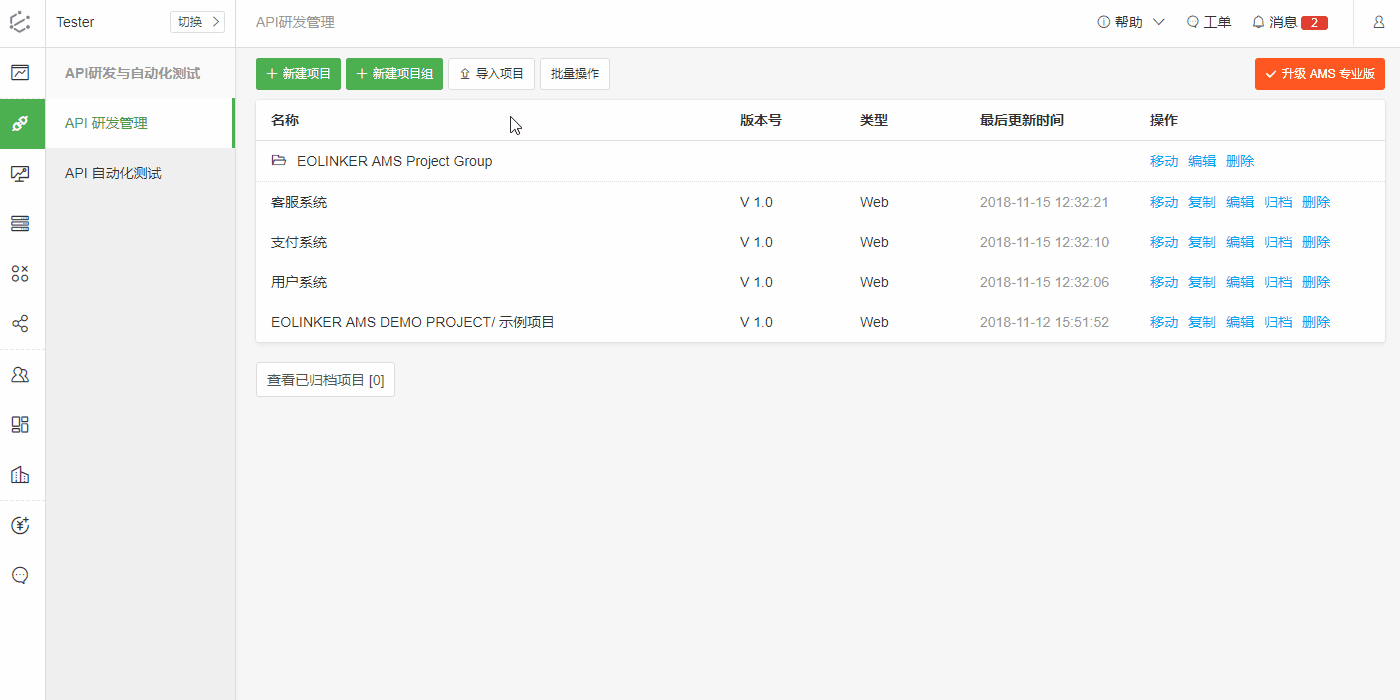
Task: Click 编辑 for EOLINKER AMS Project Group
Action: coord(1202,161)
